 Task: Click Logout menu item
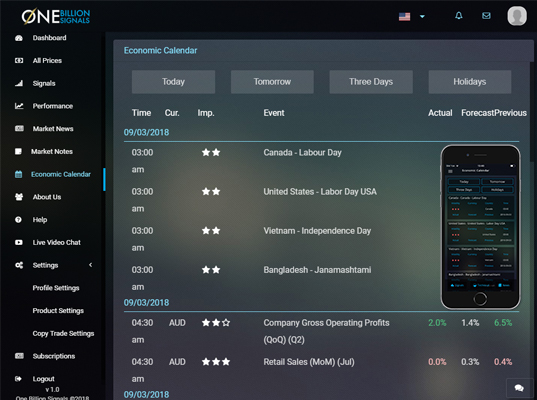coord(43,379)
